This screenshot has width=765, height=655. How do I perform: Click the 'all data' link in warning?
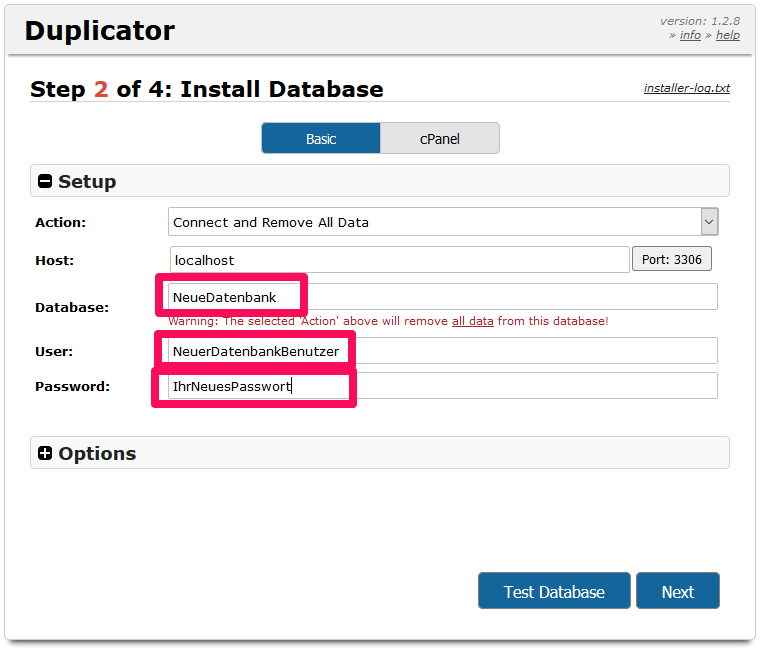point(473,321)
